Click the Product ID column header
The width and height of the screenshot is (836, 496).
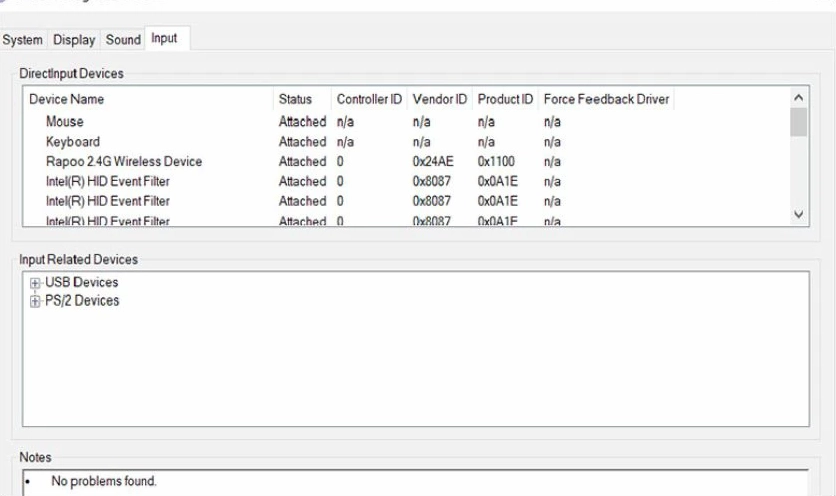505,100
